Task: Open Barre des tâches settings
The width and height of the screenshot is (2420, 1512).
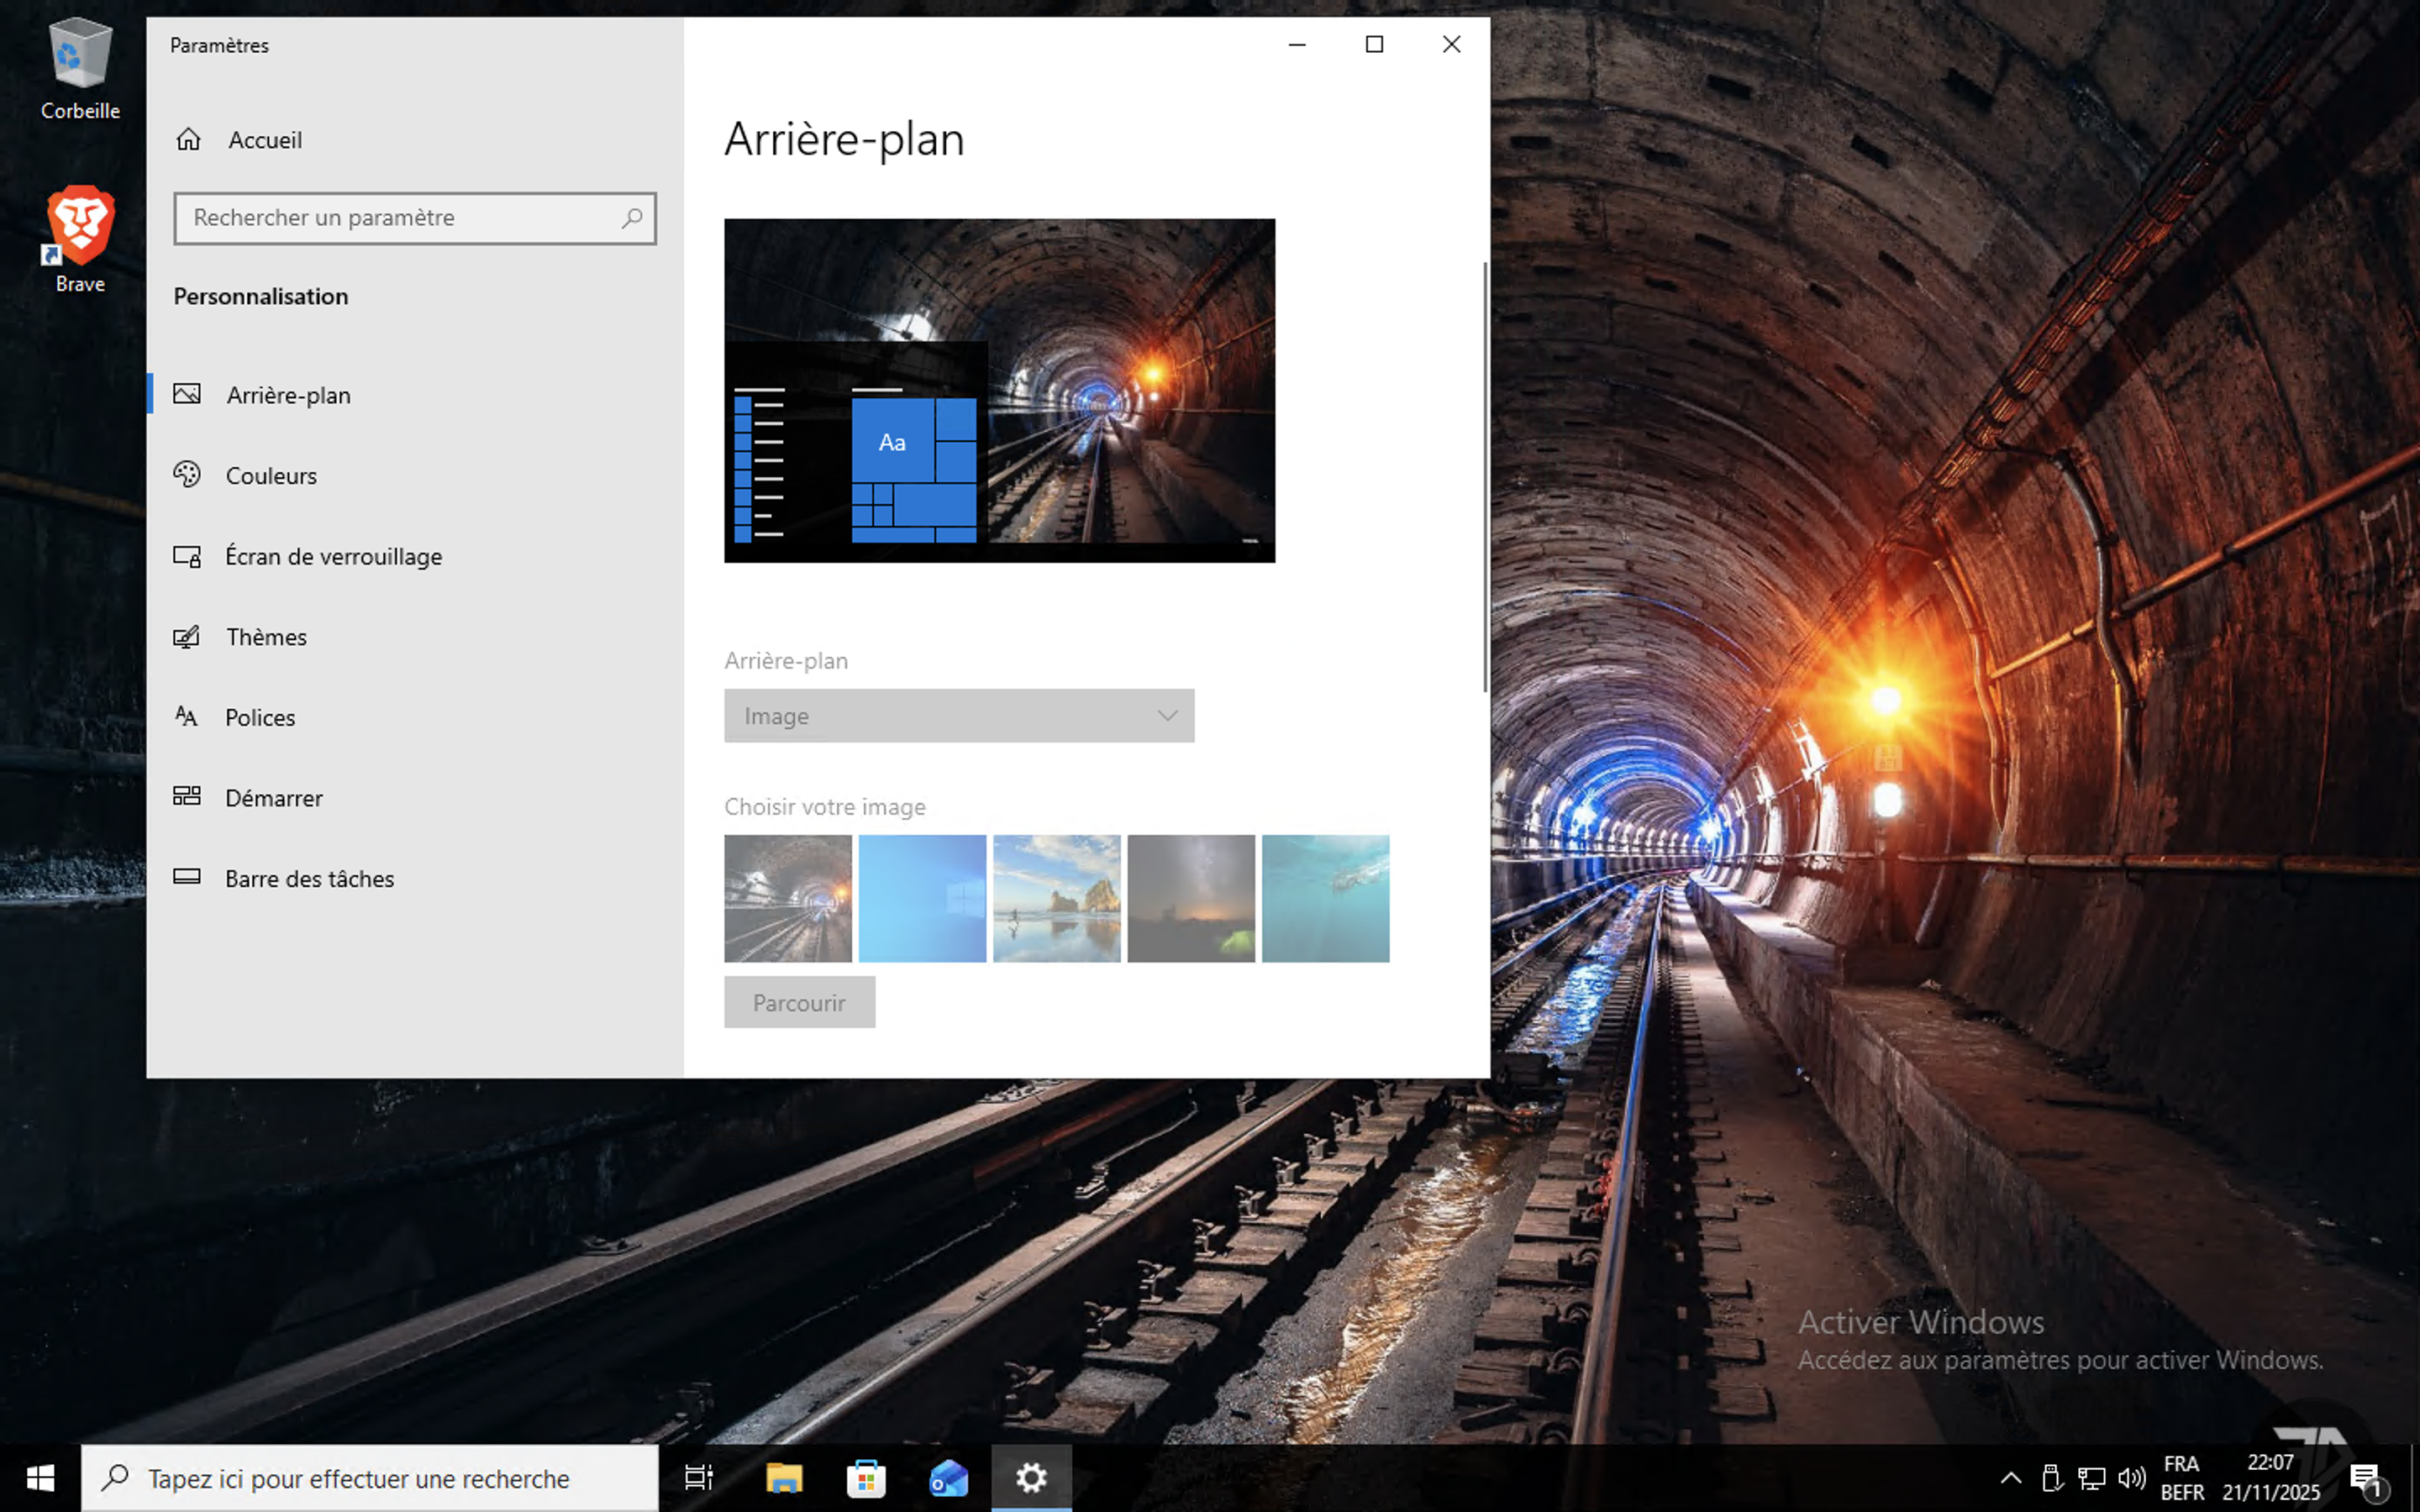Action: pos(309,879)
